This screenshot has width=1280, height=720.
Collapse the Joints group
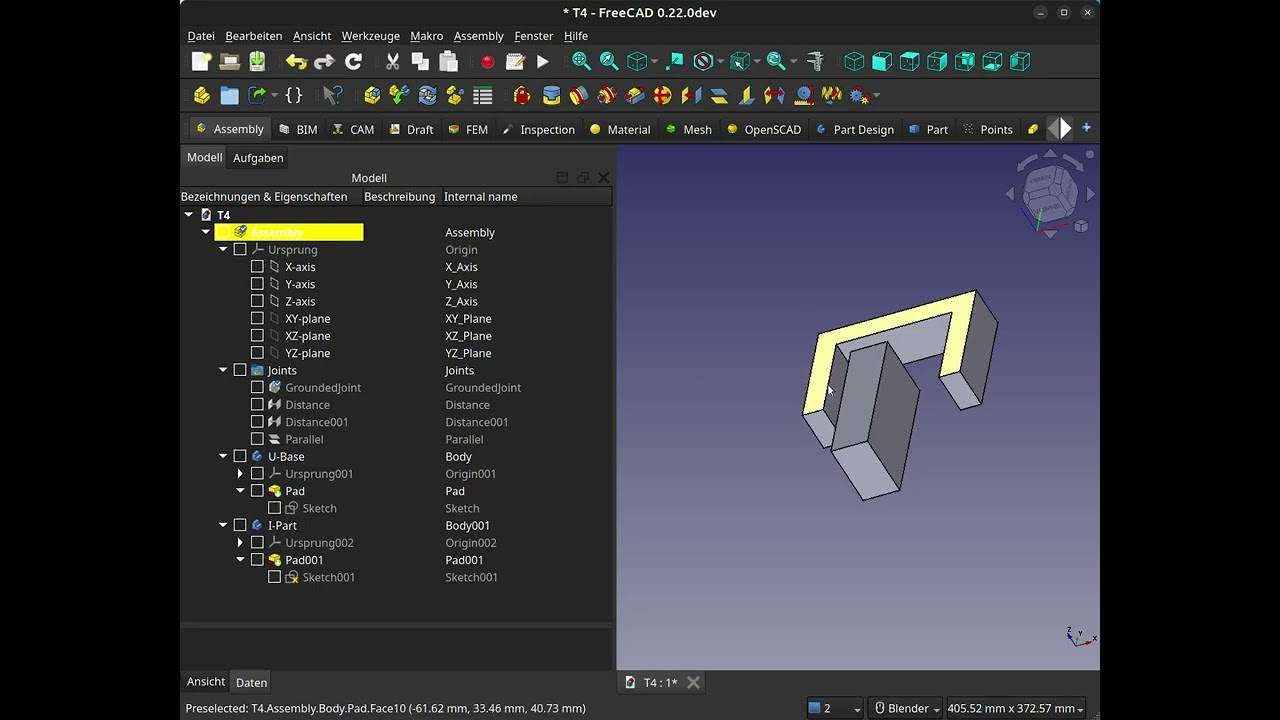pyautogui.click(x=223, y=370)
